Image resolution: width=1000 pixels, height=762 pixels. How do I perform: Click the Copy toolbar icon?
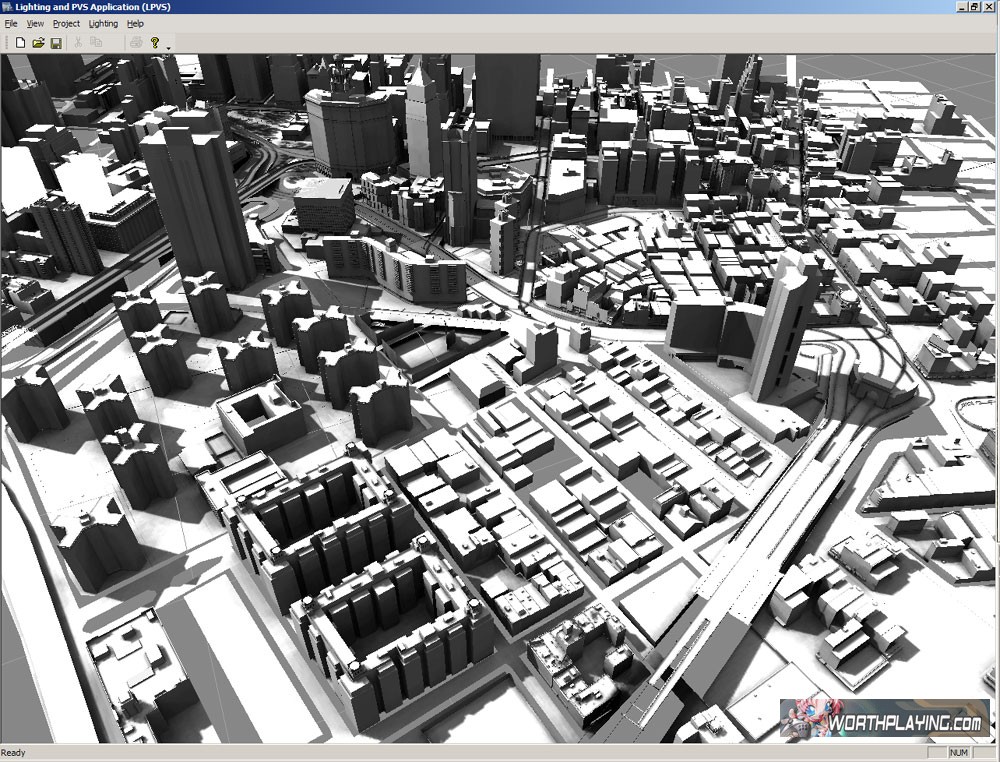pos(96,42)
